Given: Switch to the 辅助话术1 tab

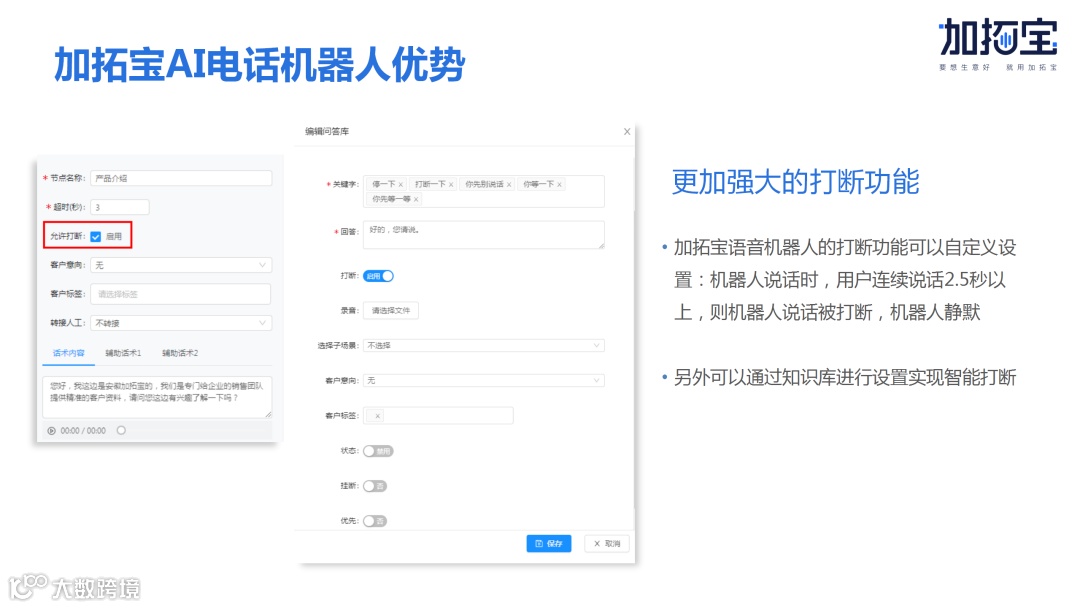Looking at the screenshot, I should pyautogui.click(x=123, y=353).
